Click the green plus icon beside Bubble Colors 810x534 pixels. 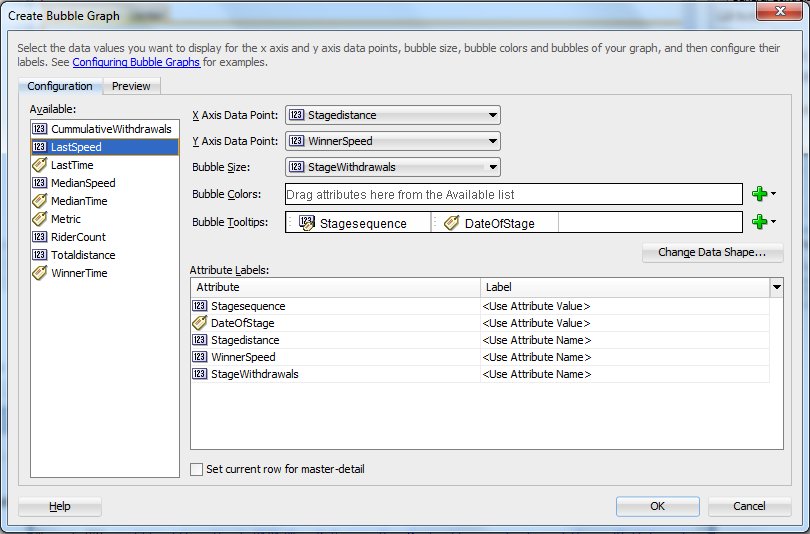(759, 194)
